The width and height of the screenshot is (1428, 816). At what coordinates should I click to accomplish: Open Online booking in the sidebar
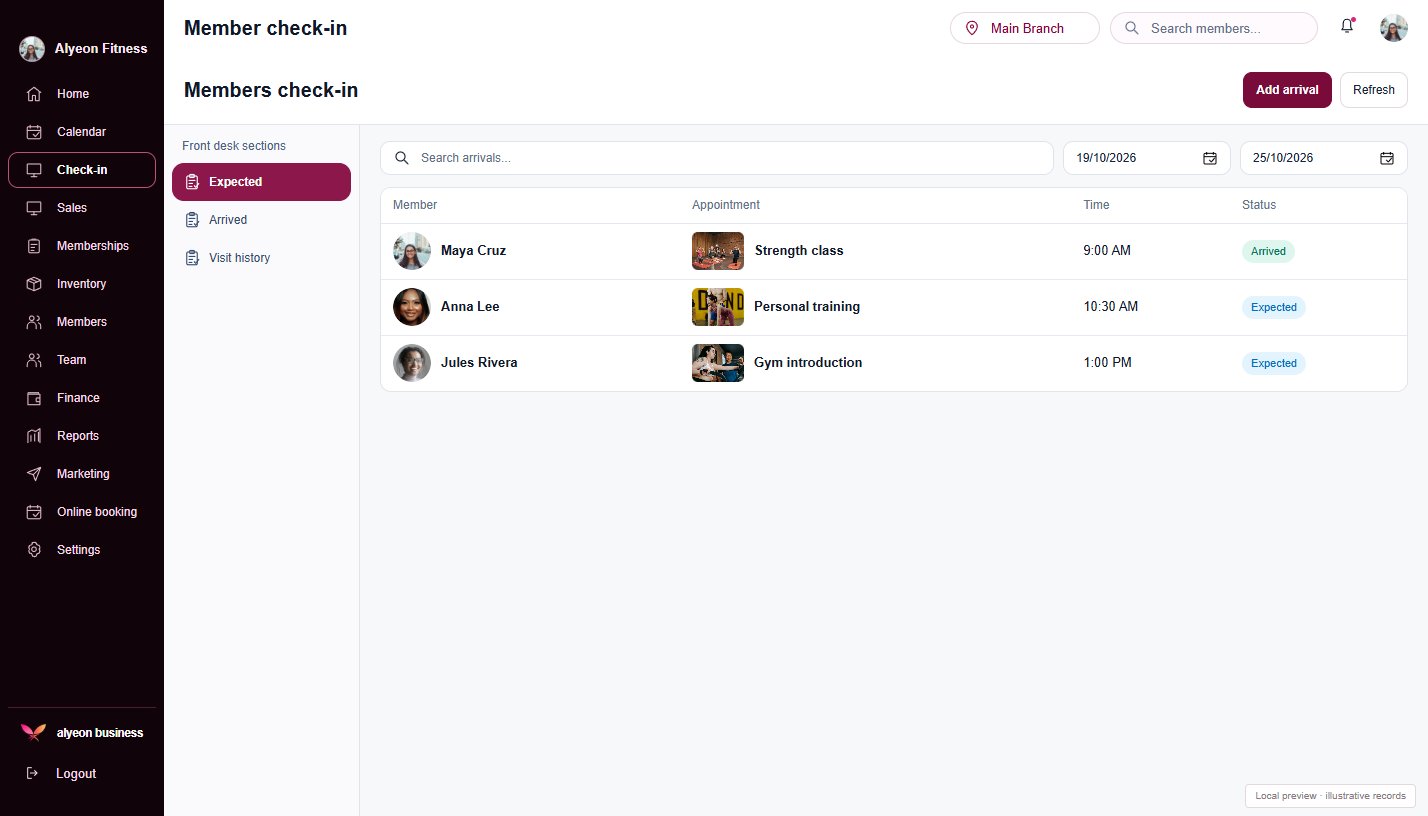click(x=82, y=512)
